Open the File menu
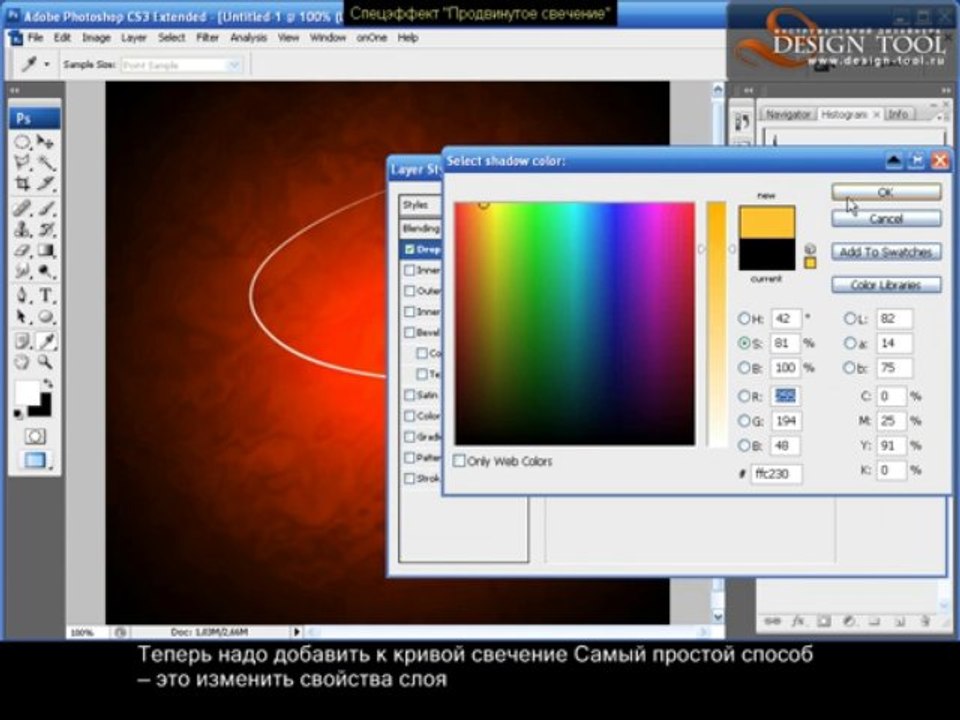 click(36, 38)
